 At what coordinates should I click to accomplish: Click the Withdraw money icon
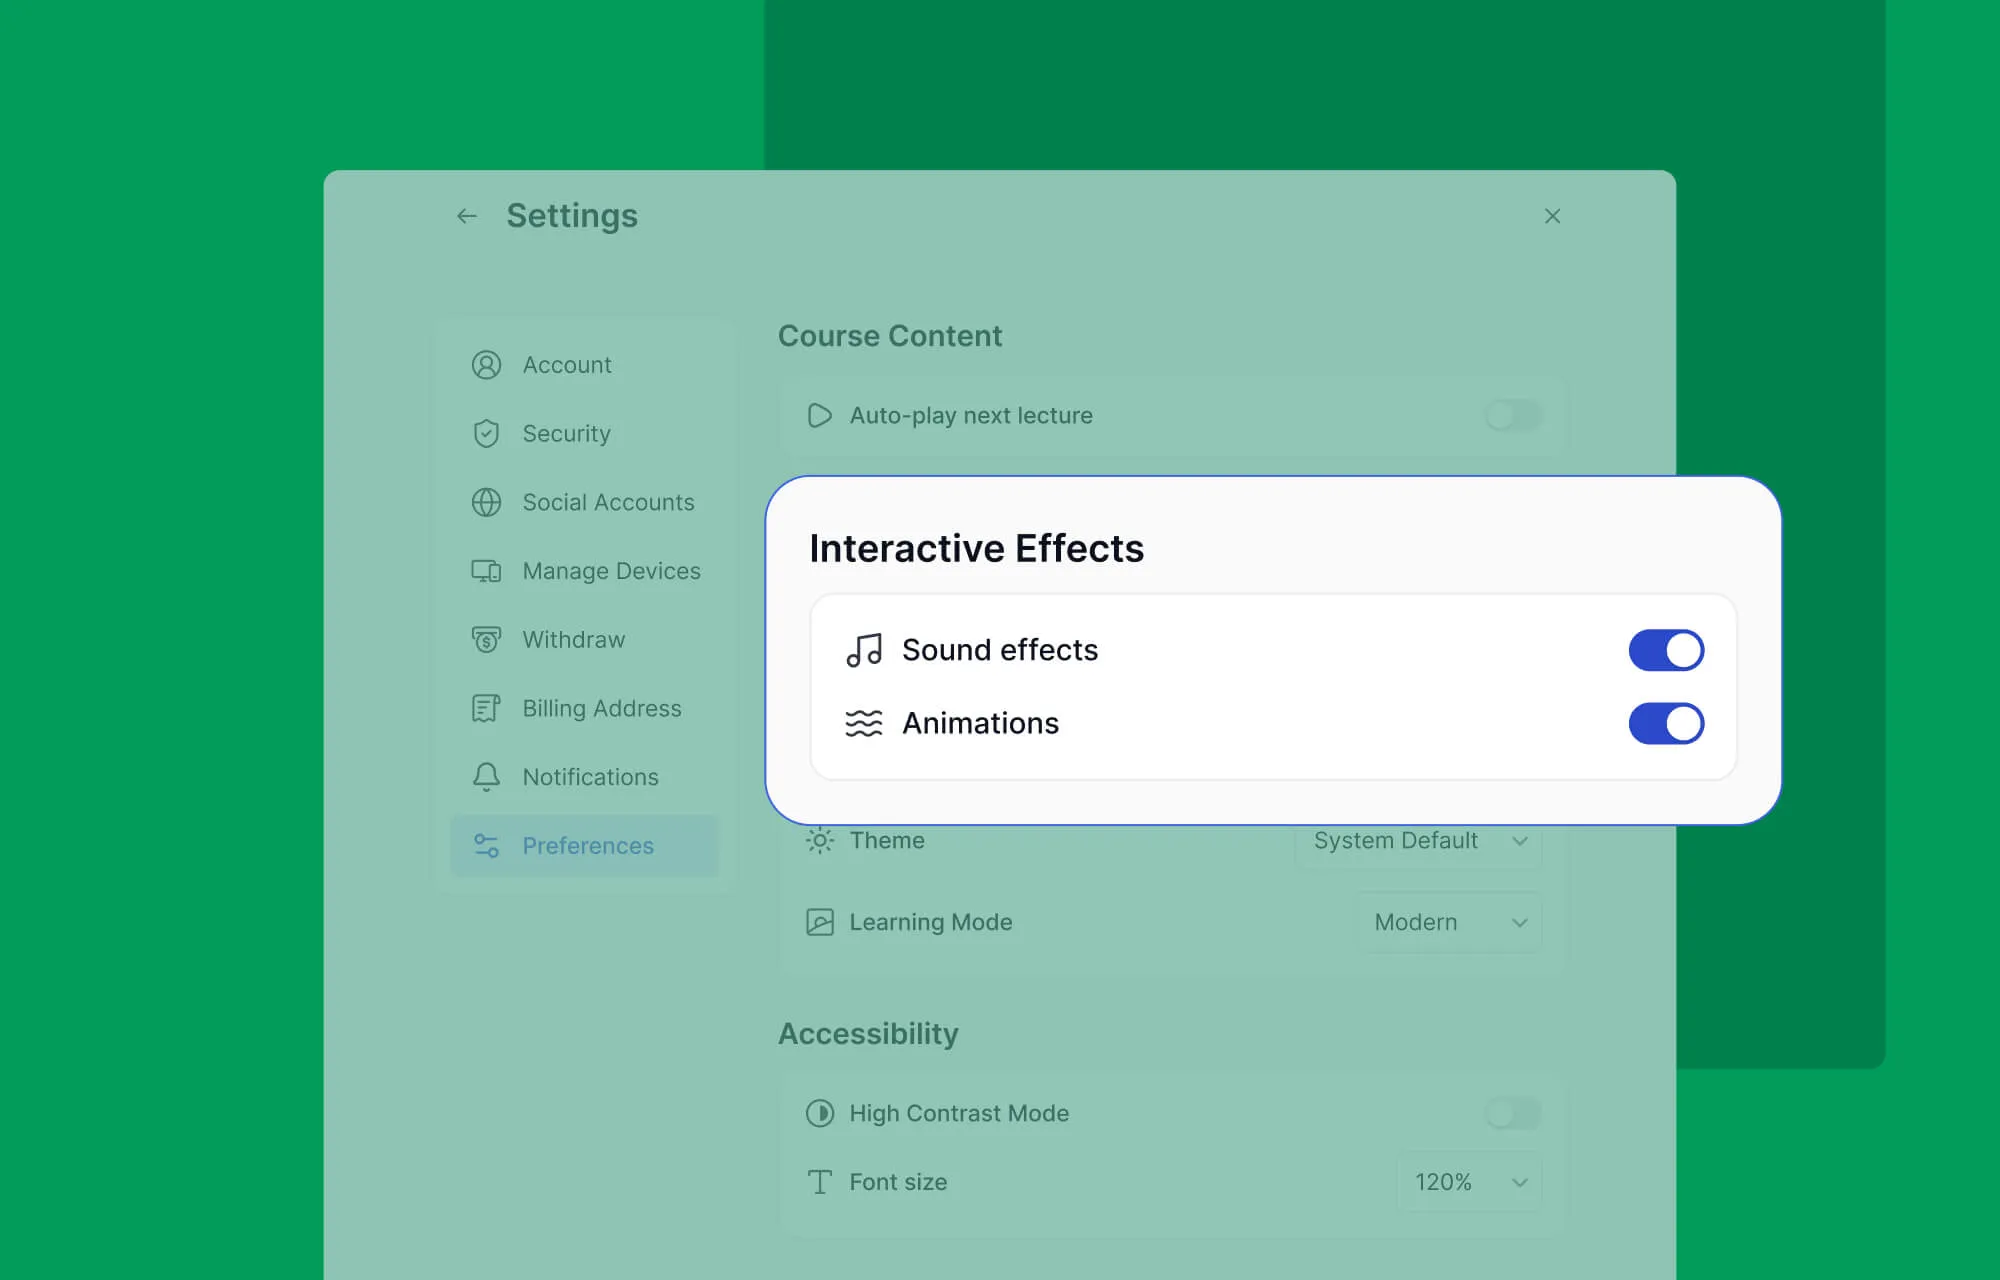coord(486,639)
